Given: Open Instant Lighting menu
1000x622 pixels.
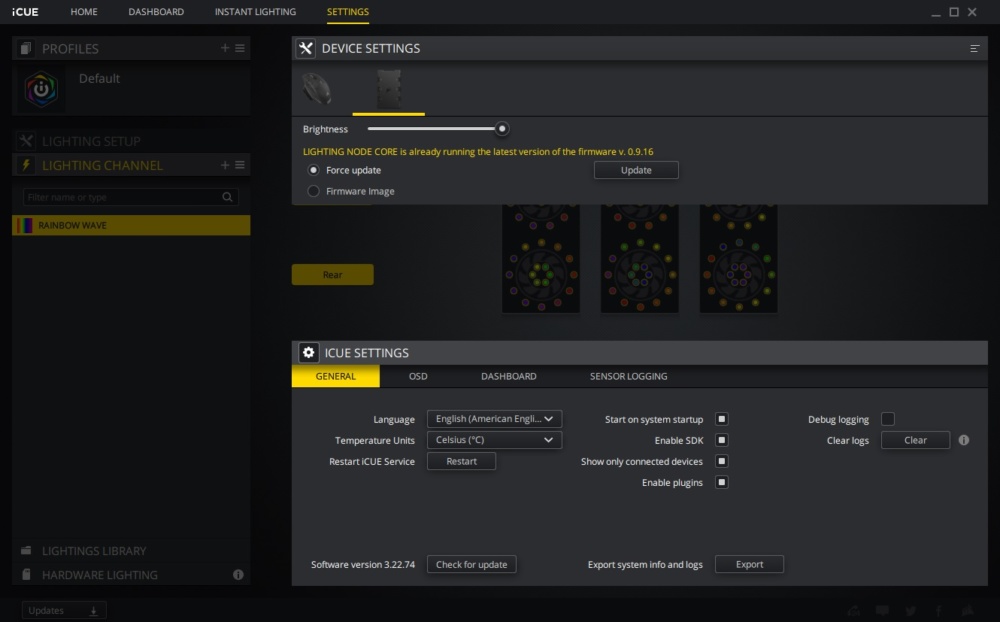Looking at the screenshot, I should click(x=255, y=11).
